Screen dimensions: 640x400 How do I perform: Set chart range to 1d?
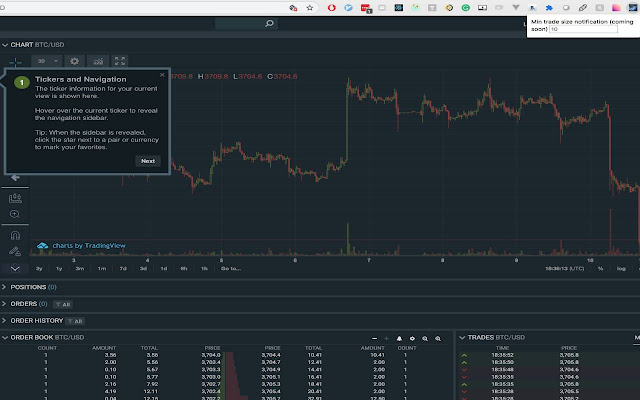164,269
